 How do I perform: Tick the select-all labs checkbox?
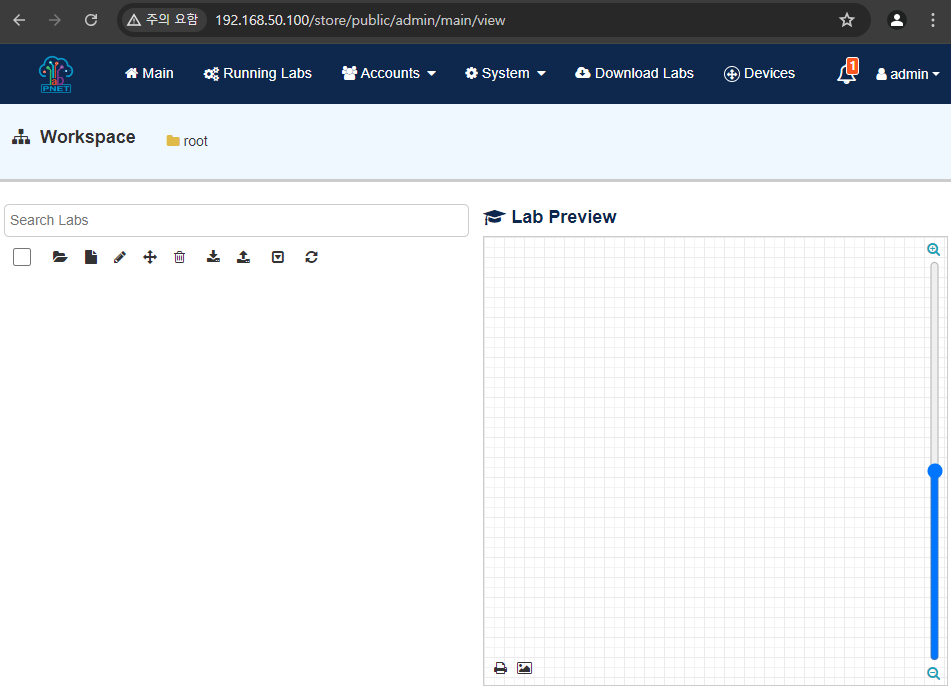[22, 257]
